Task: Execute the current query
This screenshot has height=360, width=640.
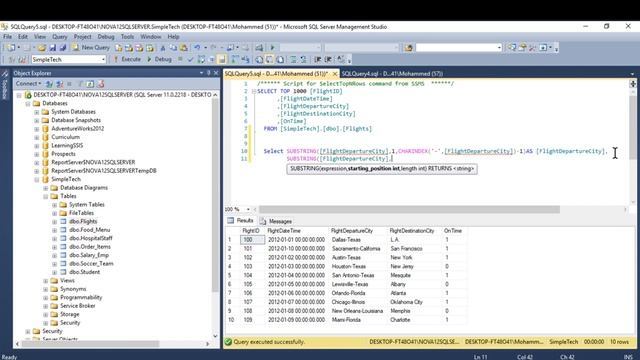Action: 127,59
